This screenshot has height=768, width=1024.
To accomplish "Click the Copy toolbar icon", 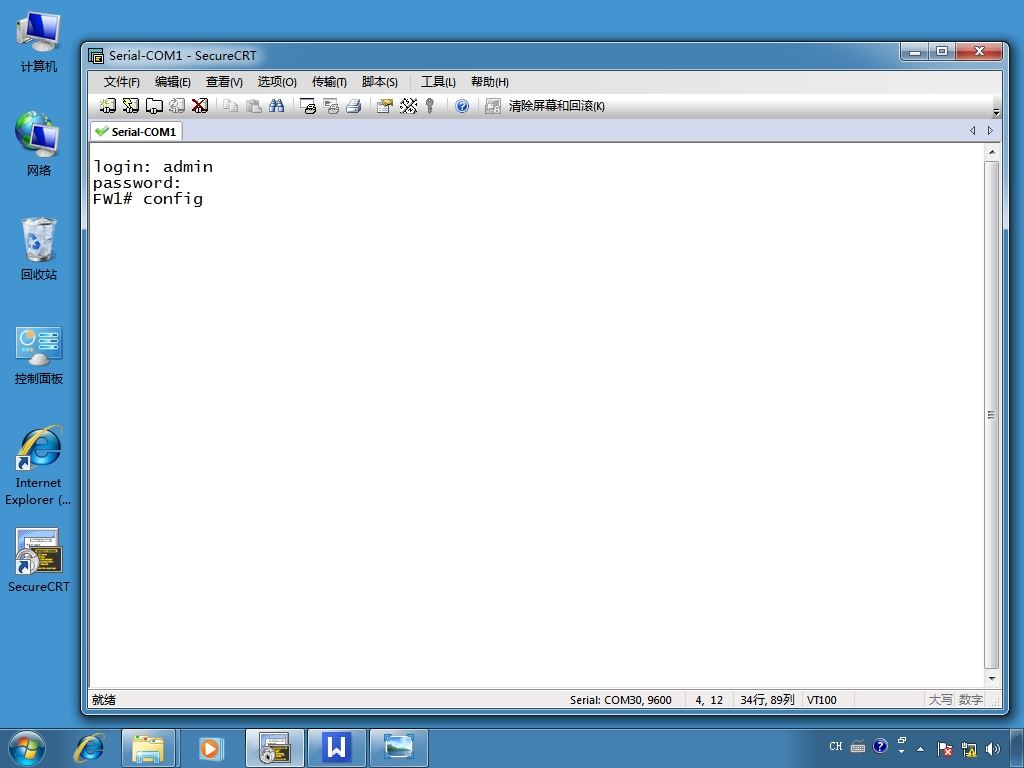I will (x=230, y=106).
